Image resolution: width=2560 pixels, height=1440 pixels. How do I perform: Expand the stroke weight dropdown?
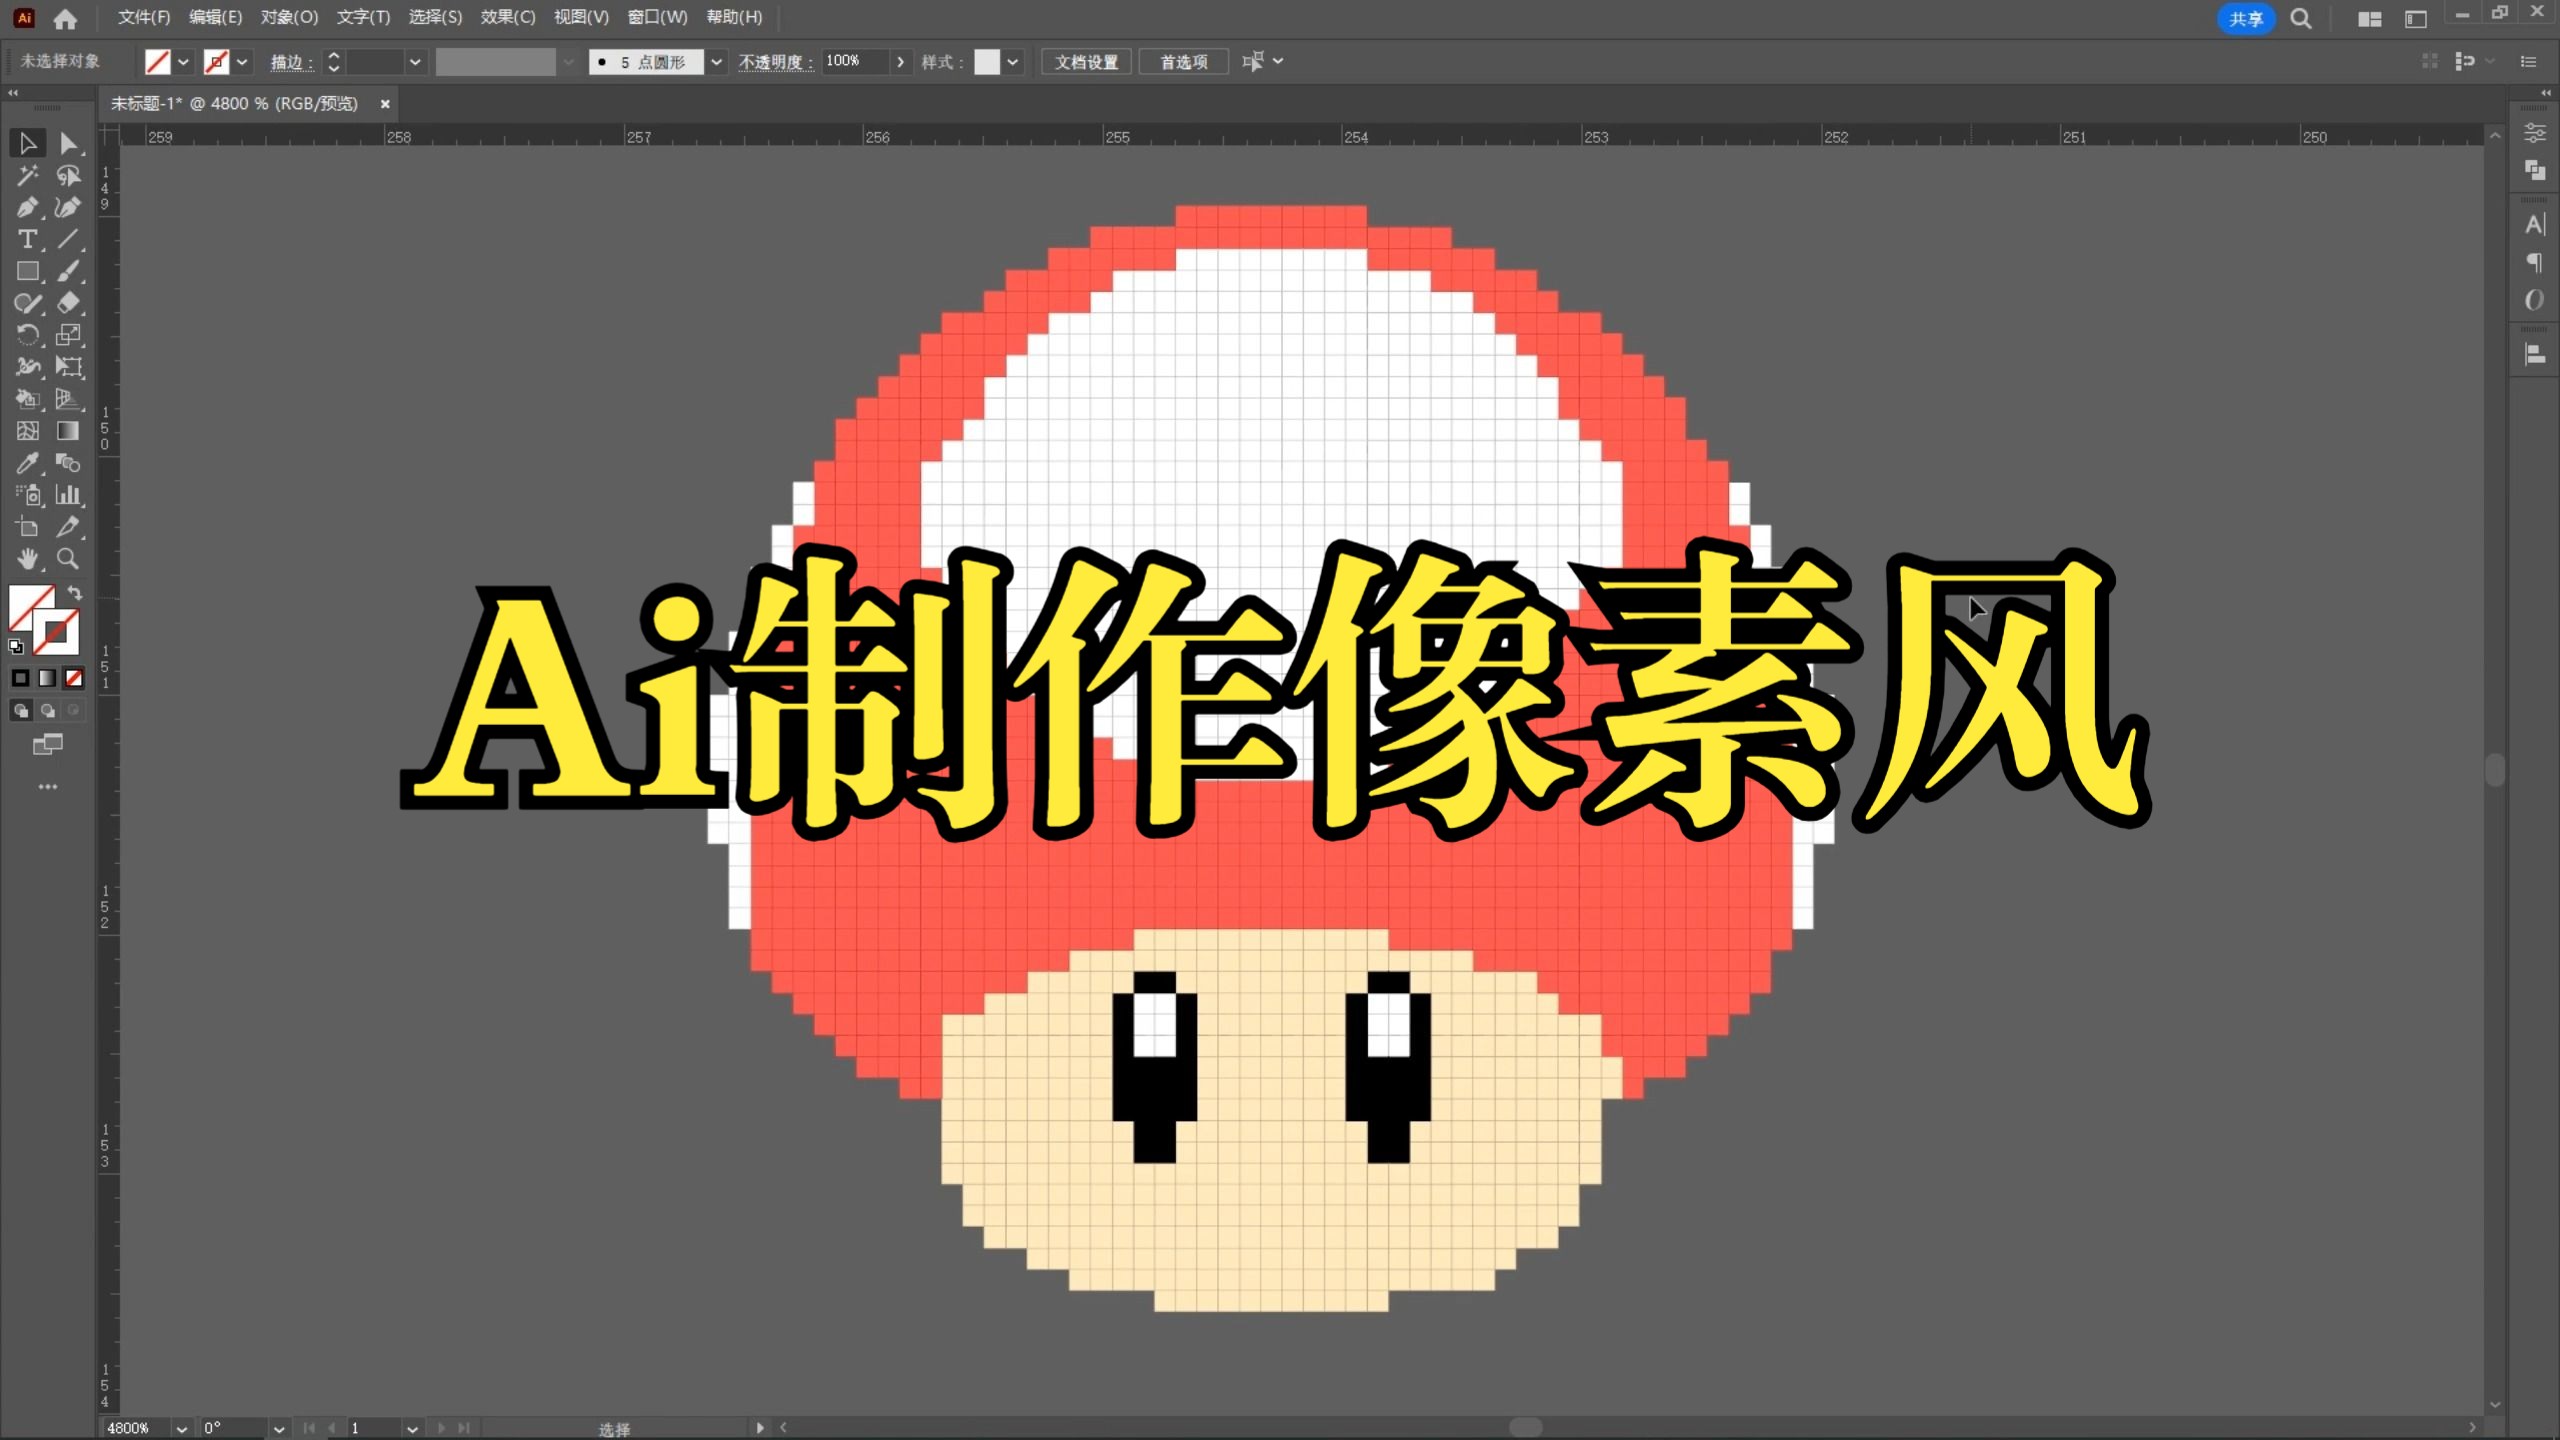[415, 62]
